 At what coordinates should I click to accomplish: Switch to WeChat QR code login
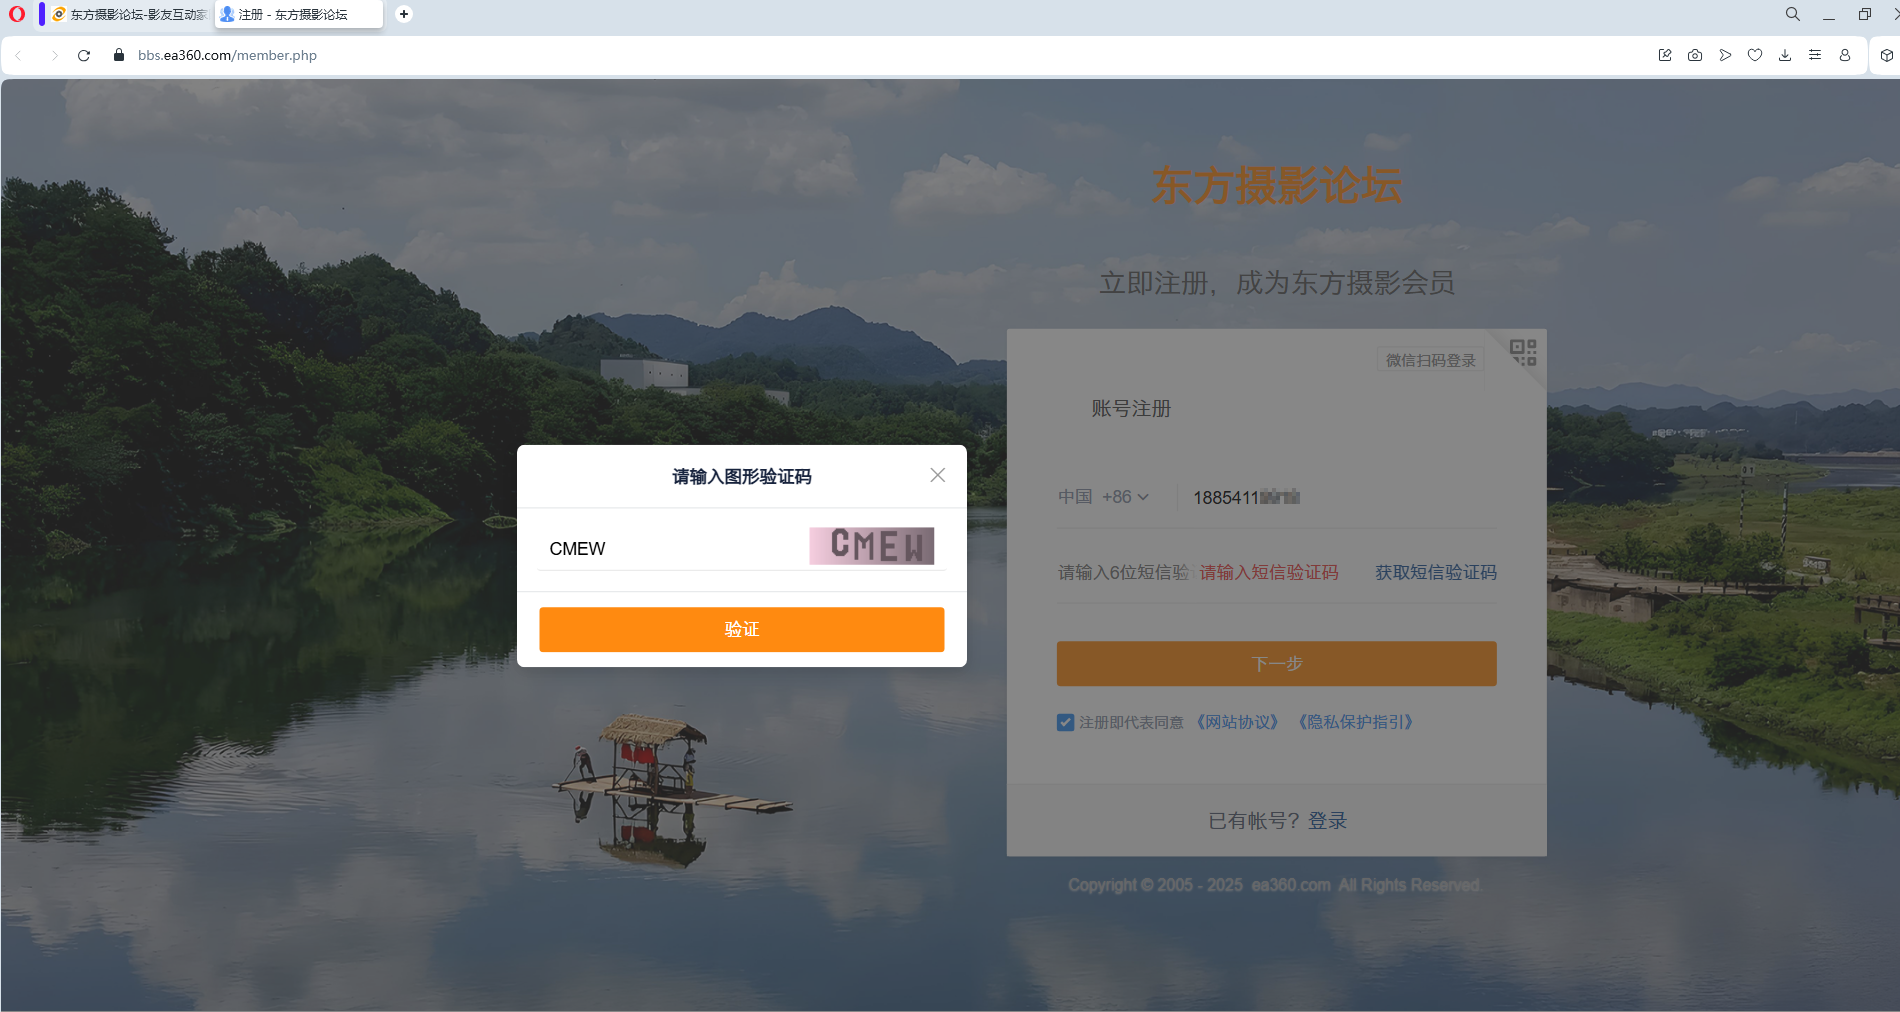pos(1522,352)
